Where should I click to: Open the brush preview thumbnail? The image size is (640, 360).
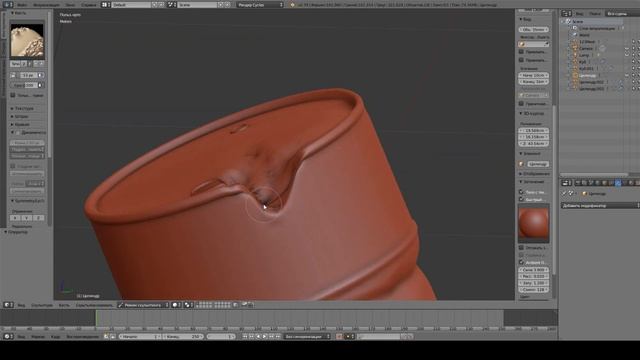tap(27, 41)
